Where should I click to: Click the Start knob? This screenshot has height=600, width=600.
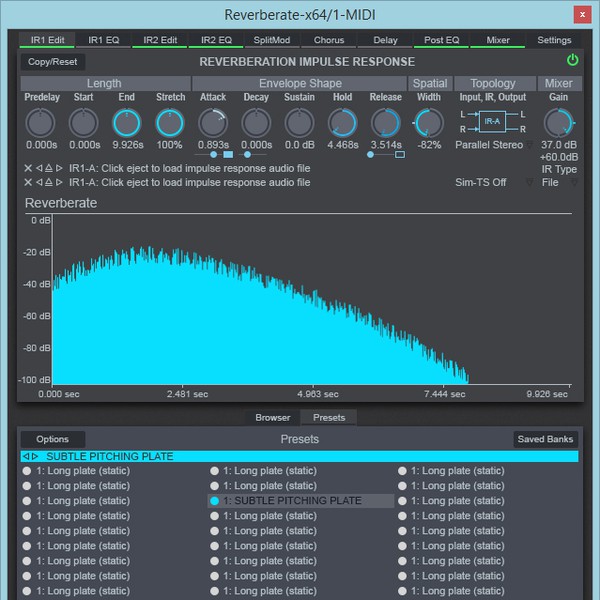click(83, 123)
